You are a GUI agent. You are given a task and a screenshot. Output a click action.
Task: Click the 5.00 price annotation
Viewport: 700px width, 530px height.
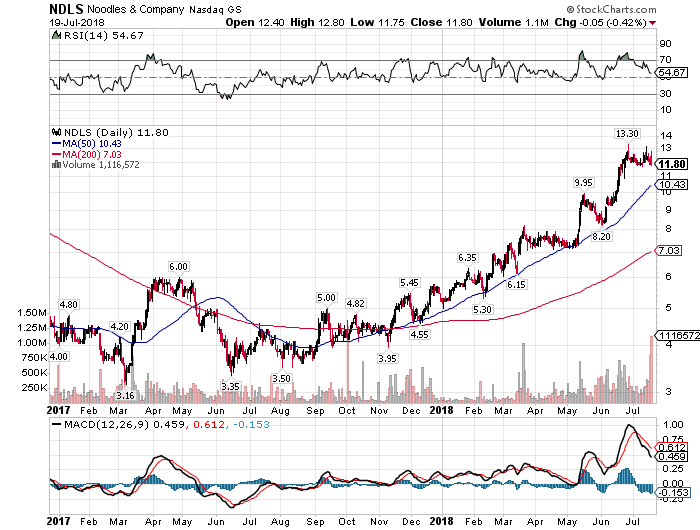click(x=326, y=298)
